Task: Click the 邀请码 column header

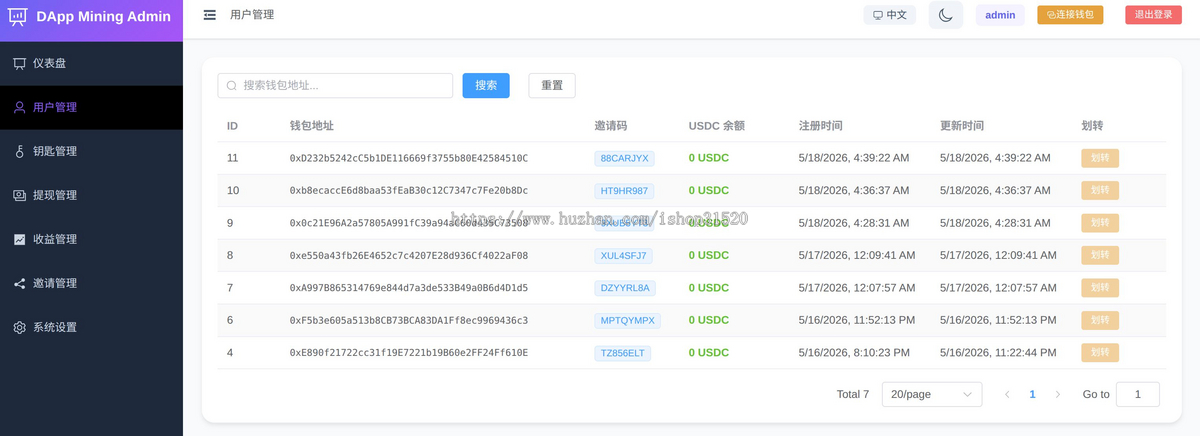Action: pyautogui.click(x=610, y=126)
